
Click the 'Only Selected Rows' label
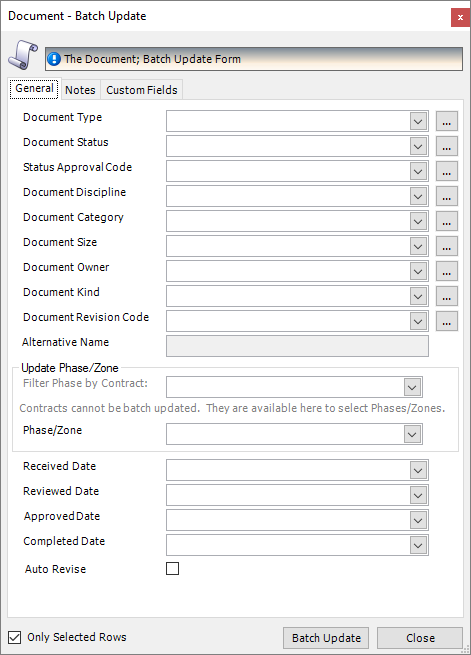(x=77, y=637)
